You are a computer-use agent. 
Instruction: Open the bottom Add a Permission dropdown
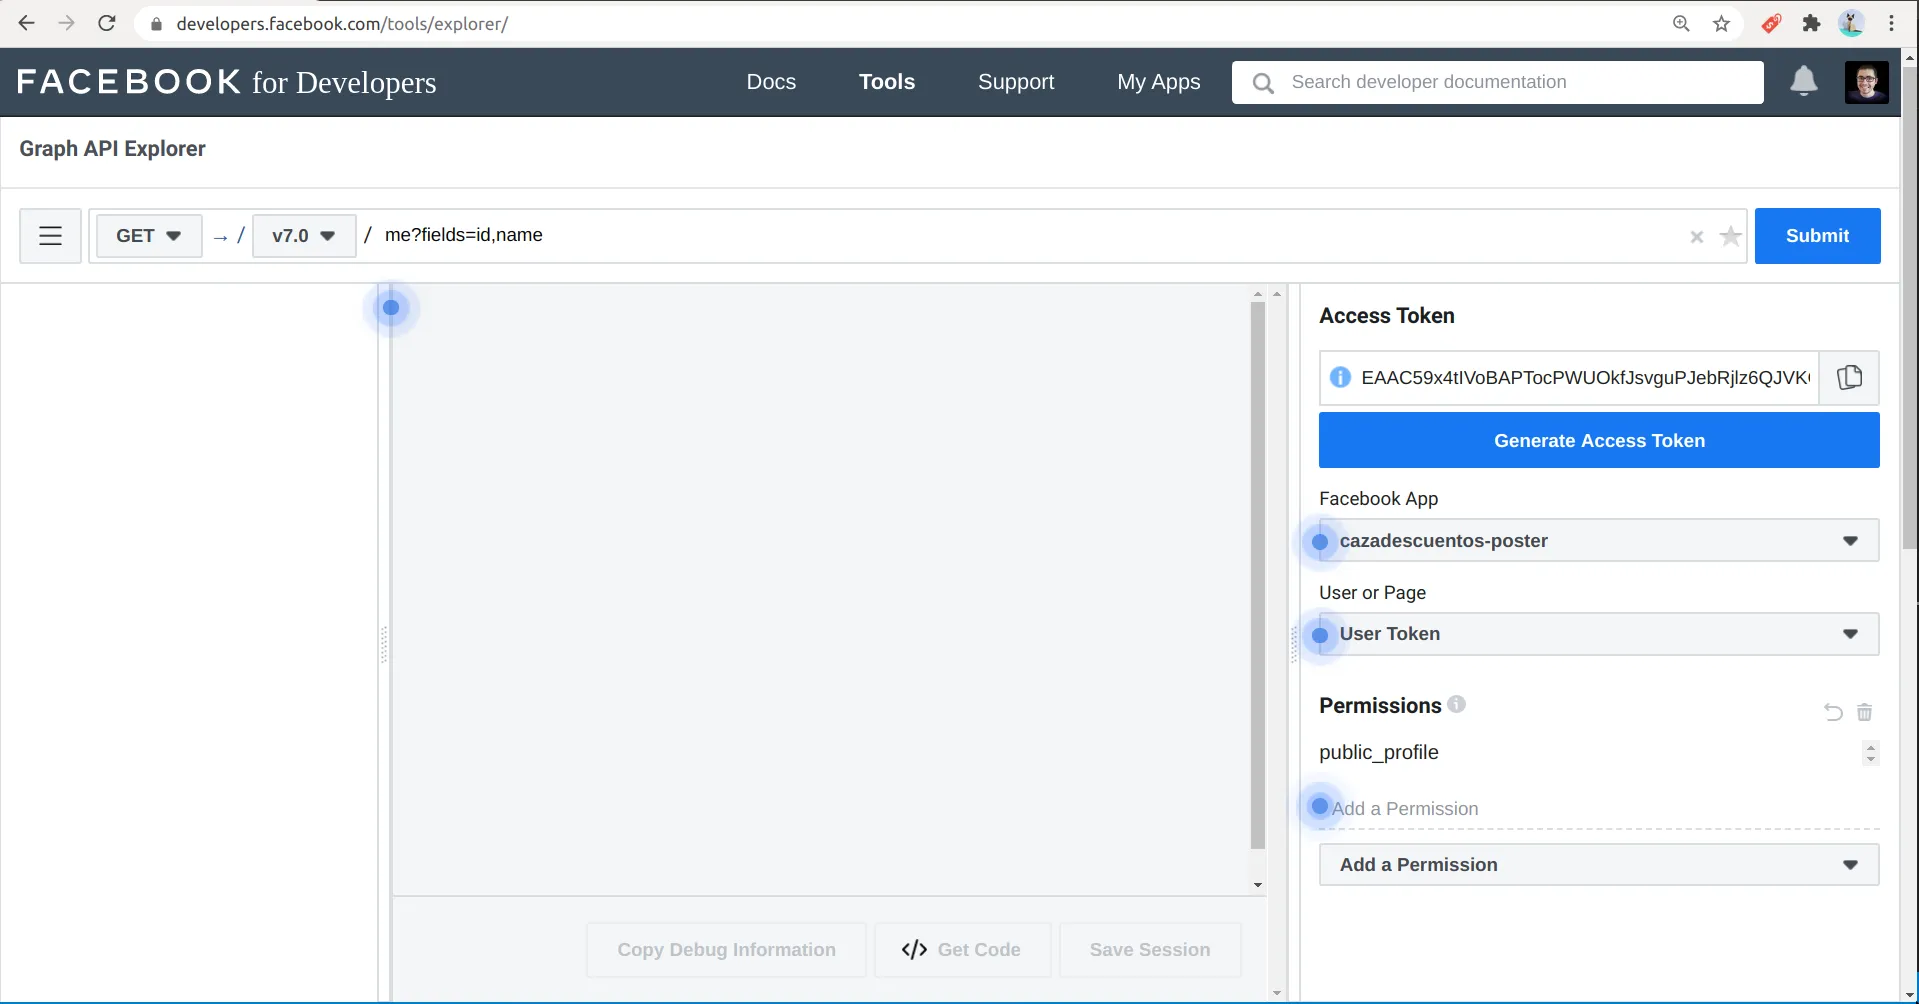[x=1599, y=865]
